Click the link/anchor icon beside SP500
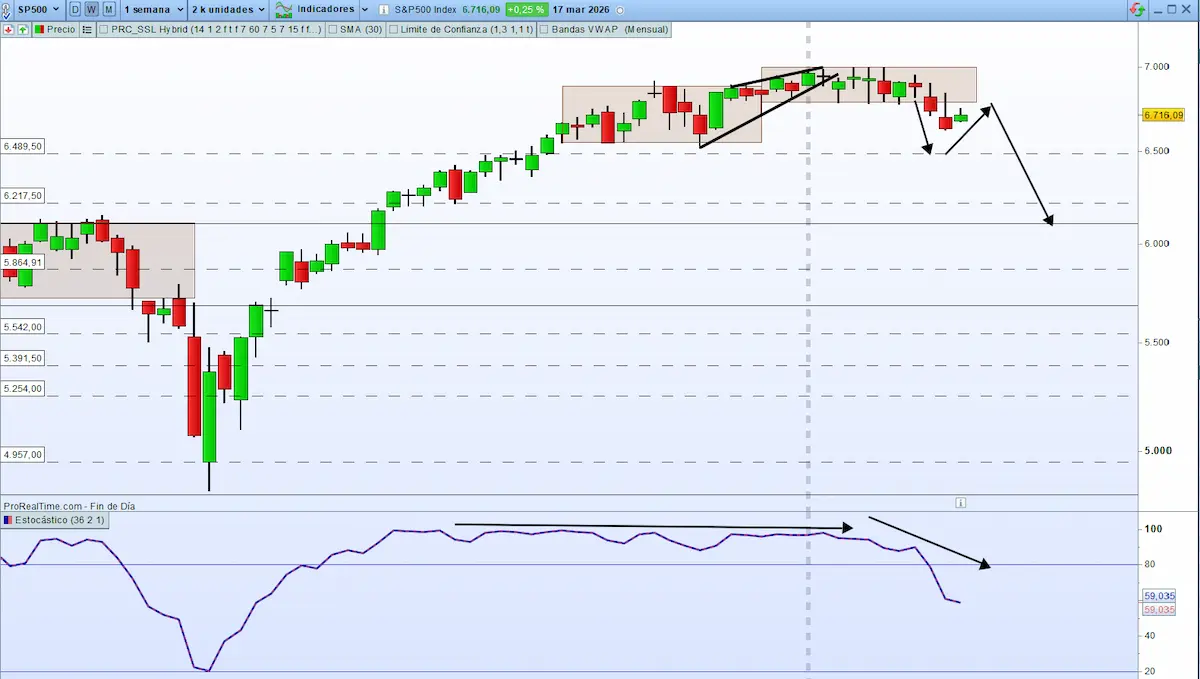Screen dimensions: 1200x679 [x=9, y=9]
